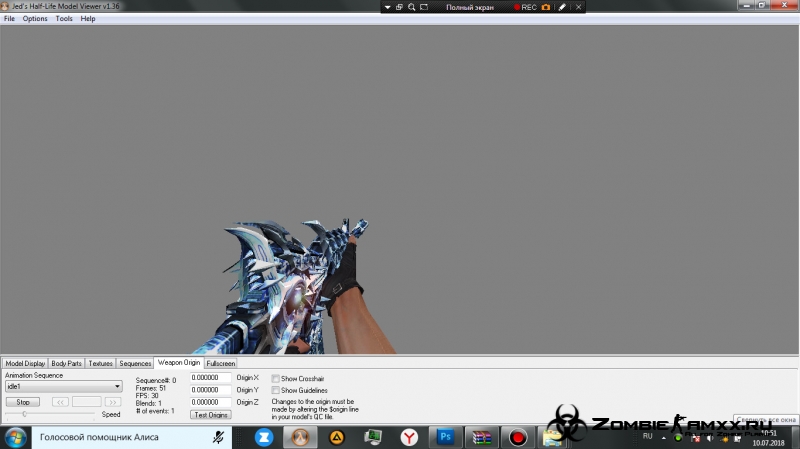This screenshot has height=449, width=800.
Task: Click the Origin X value field
Action: (x=210, y=378)
